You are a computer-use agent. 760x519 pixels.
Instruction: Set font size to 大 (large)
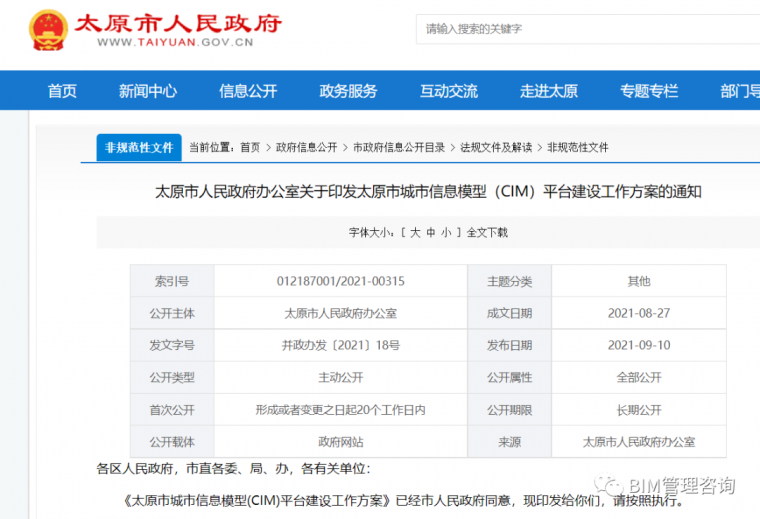pos(414,233)
